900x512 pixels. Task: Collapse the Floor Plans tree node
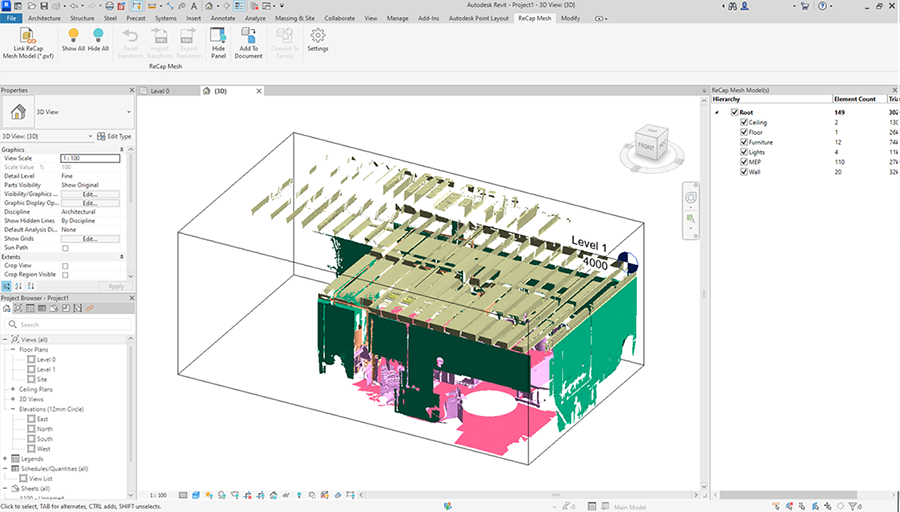click(13, 350)
